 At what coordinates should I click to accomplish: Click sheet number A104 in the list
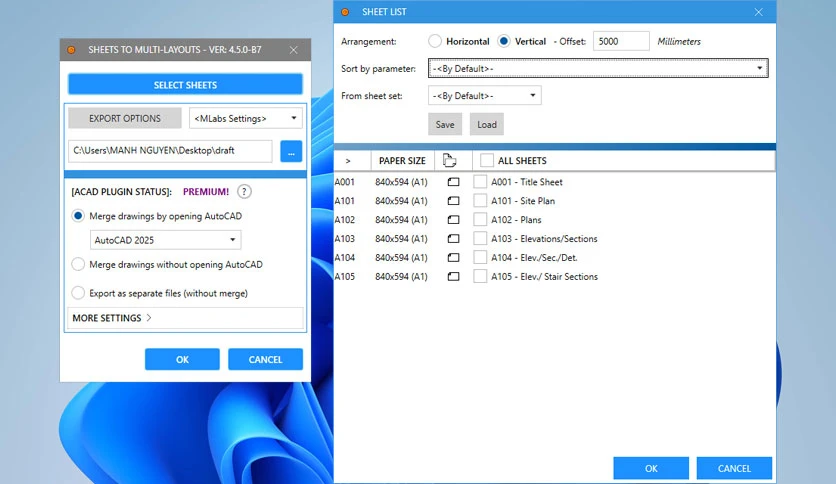344,257
